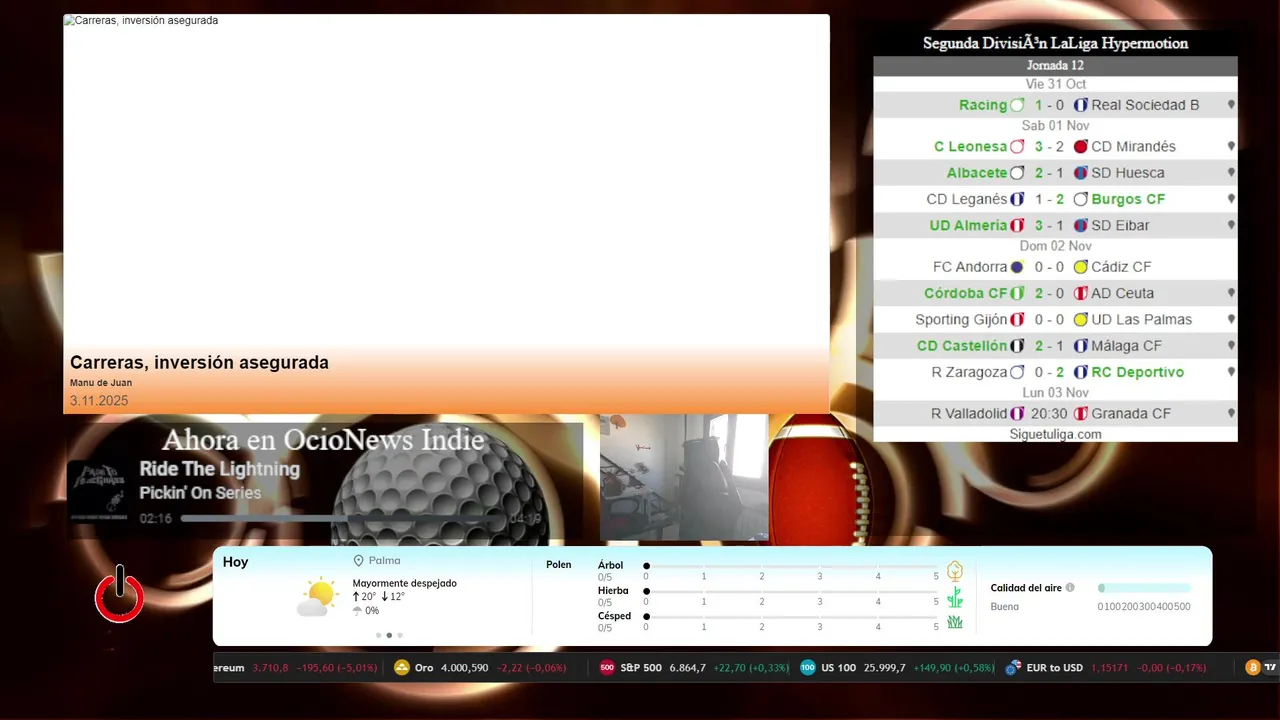Click the Hierba plant pollen icon
Viewport: 1280px width, 720px height.
[x=955, y=597]
